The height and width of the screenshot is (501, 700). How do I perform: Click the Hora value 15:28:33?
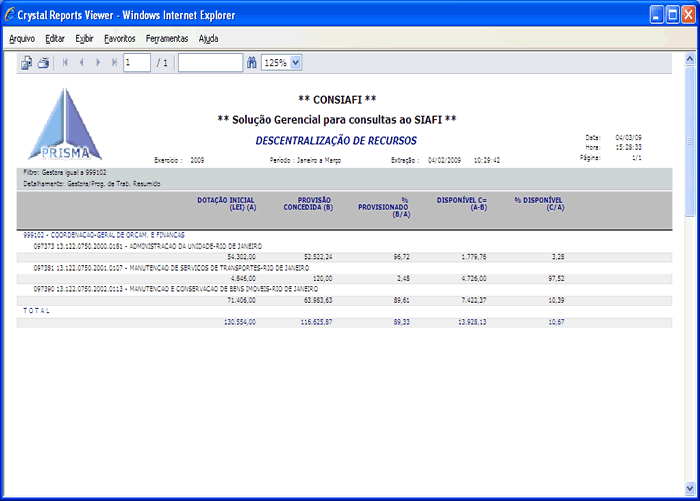629,147
